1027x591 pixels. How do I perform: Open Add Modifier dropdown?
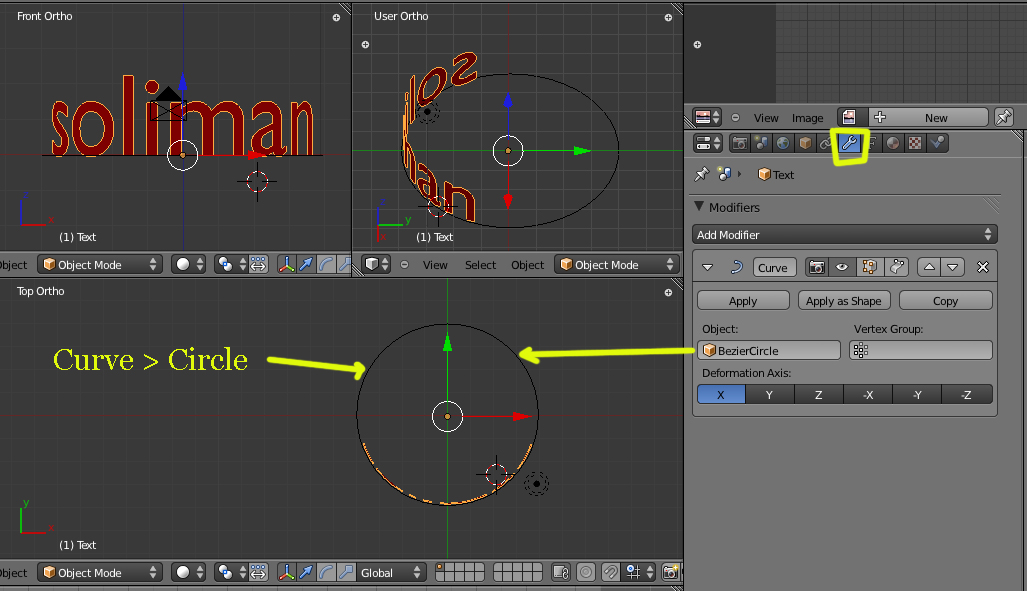point(844,235)
